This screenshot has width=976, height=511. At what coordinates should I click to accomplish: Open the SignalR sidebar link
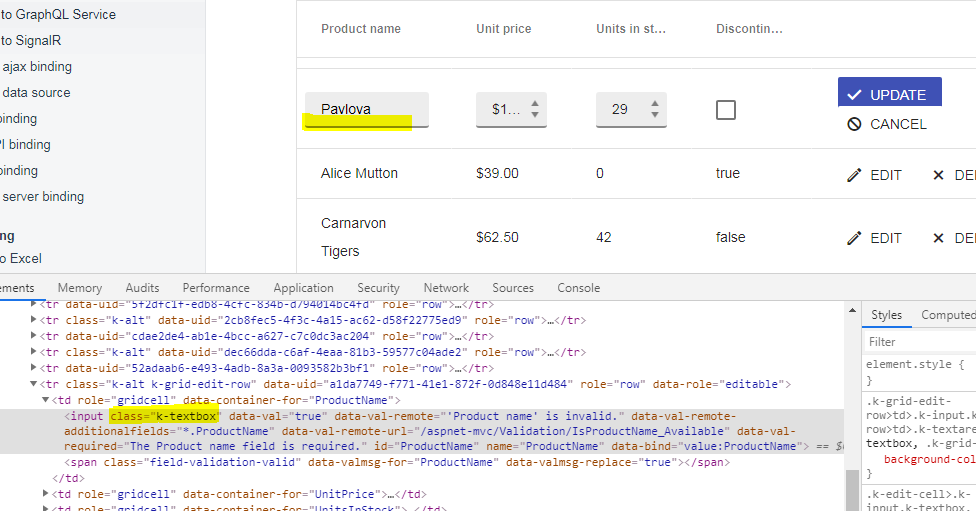tap(30, 40)
